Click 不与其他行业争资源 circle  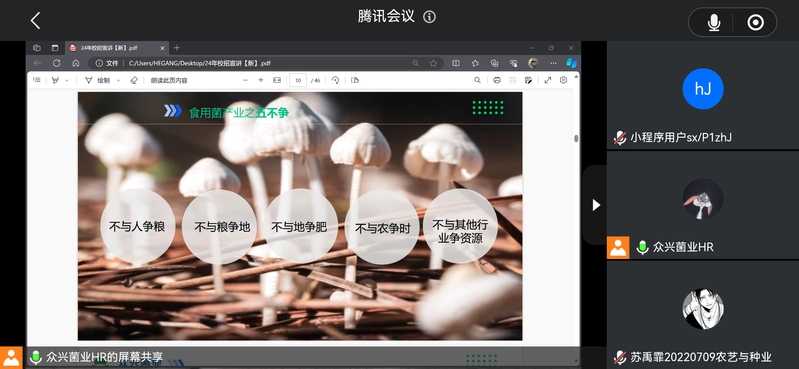point(461,227)
